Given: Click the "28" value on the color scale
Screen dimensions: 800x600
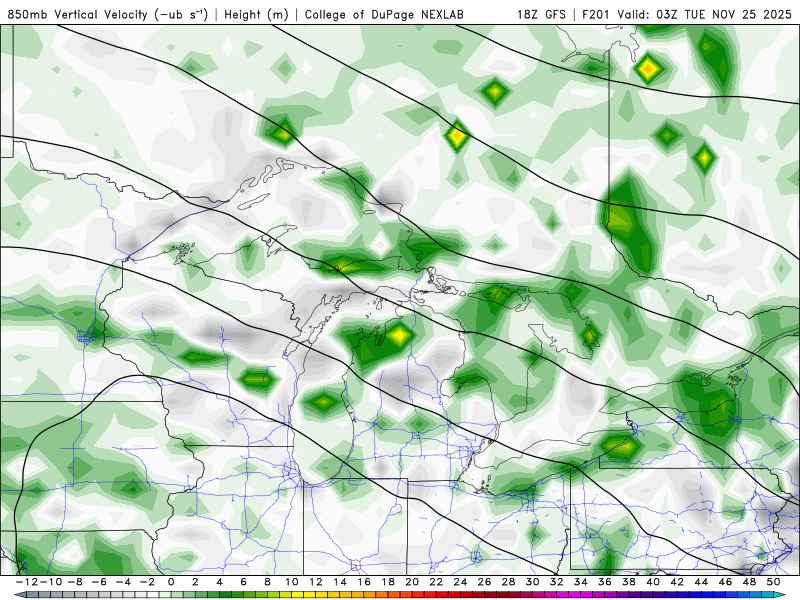Looking at the screenshot, I should [508, 582].
